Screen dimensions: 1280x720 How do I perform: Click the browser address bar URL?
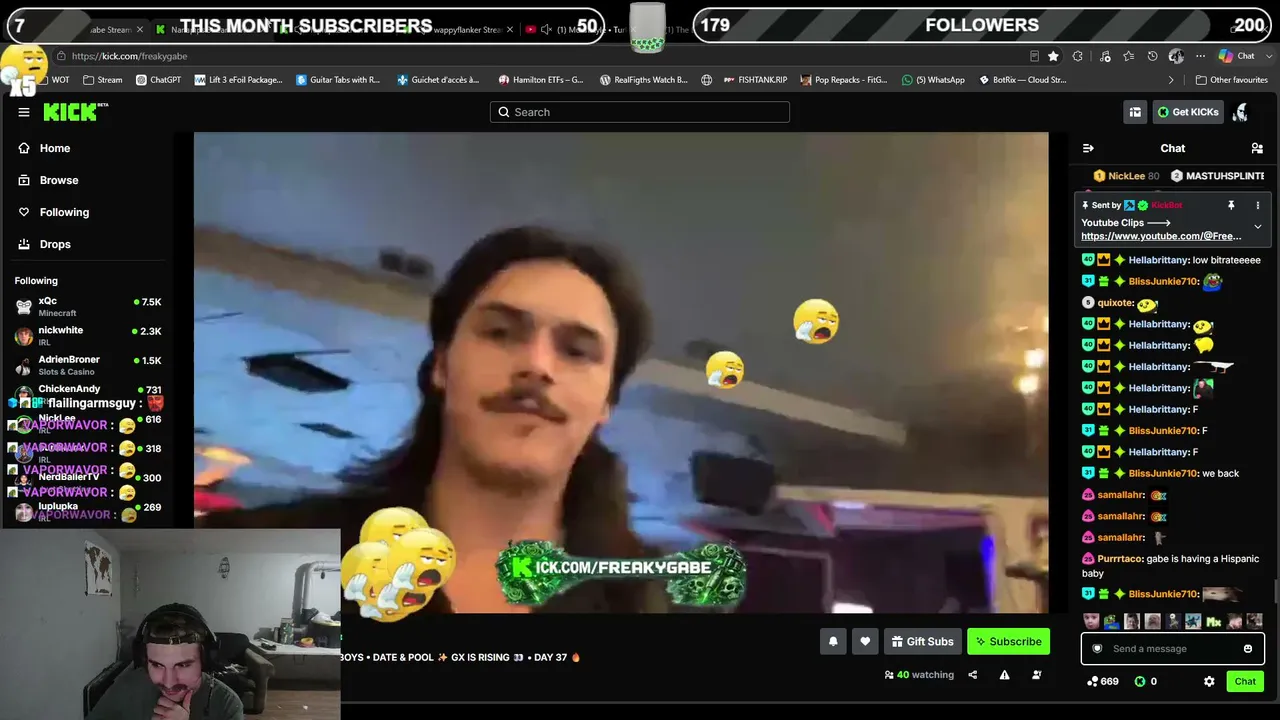click(x=129, y=56)
